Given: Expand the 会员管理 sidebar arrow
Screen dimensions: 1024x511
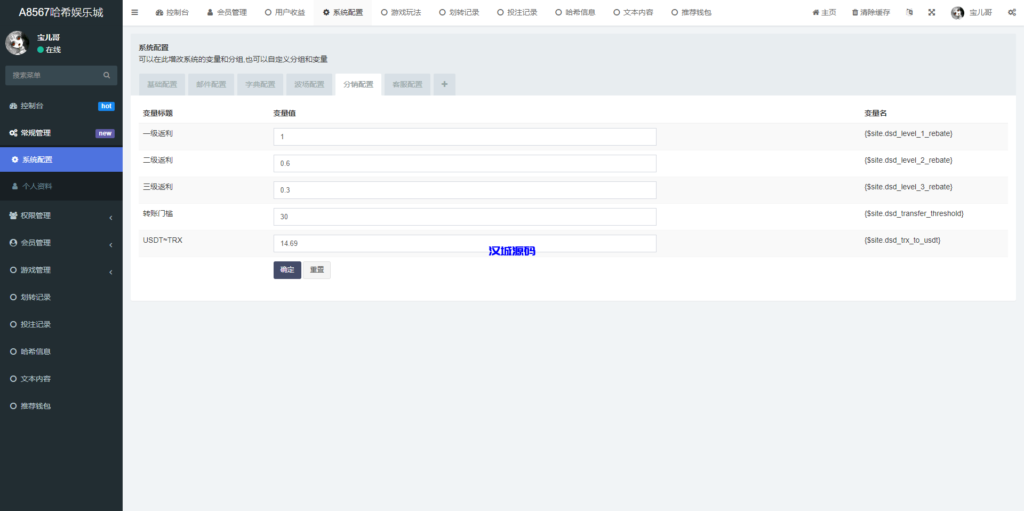Looking at the screenshot, I should [x=111, y=244].
